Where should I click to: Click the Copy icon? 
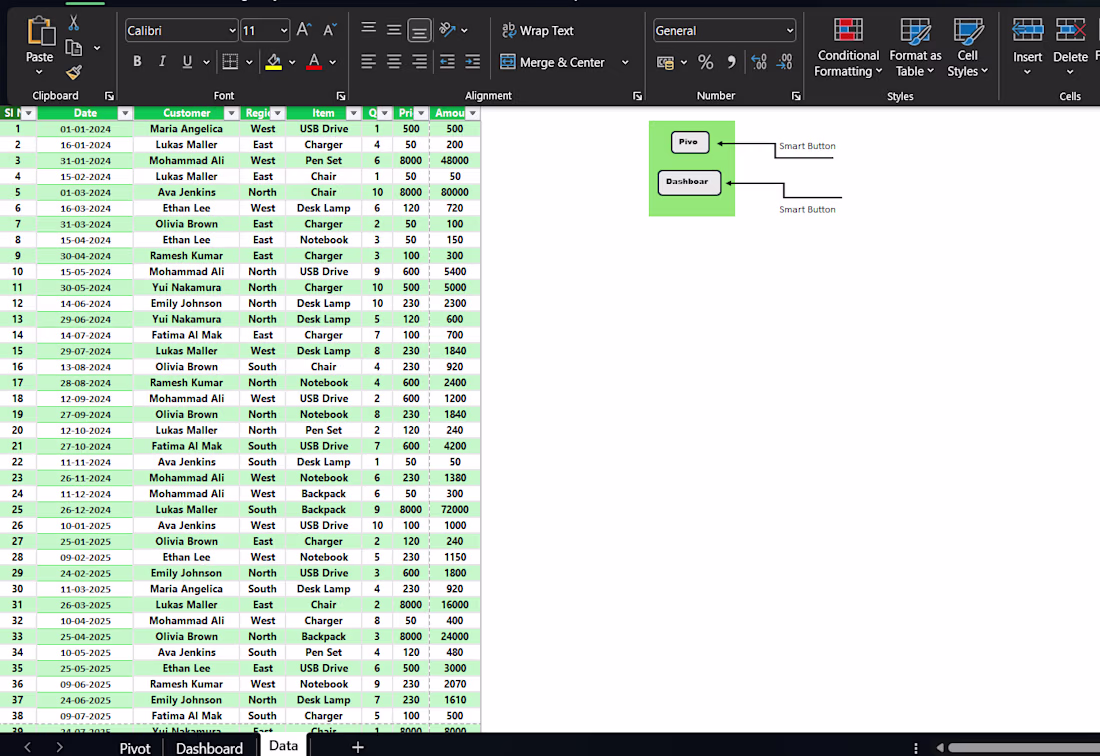74,48
